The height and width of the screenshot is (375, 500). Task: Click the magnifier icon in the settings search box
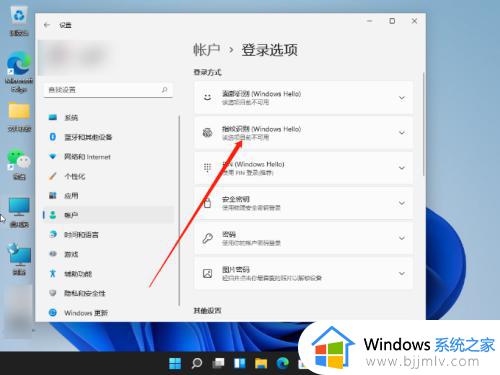pyautogui.click(x=164, y=90)
